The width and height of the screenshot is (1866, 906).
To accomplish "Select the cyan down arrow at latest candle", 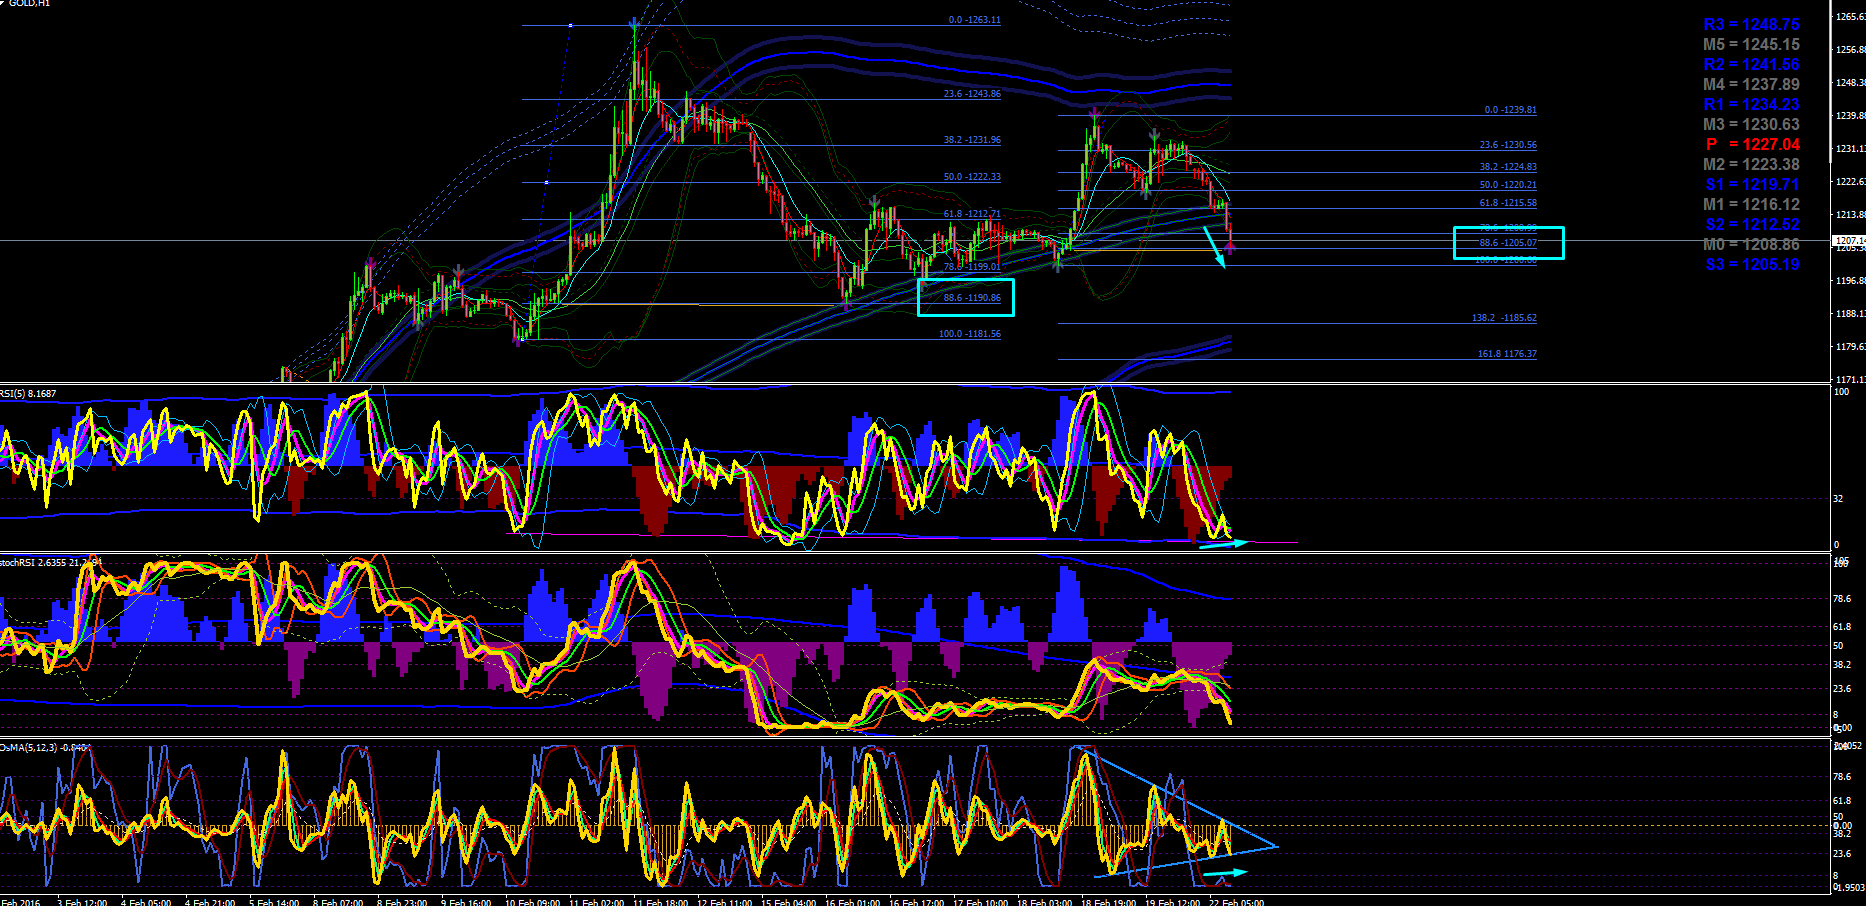I will click(1214, 247).
